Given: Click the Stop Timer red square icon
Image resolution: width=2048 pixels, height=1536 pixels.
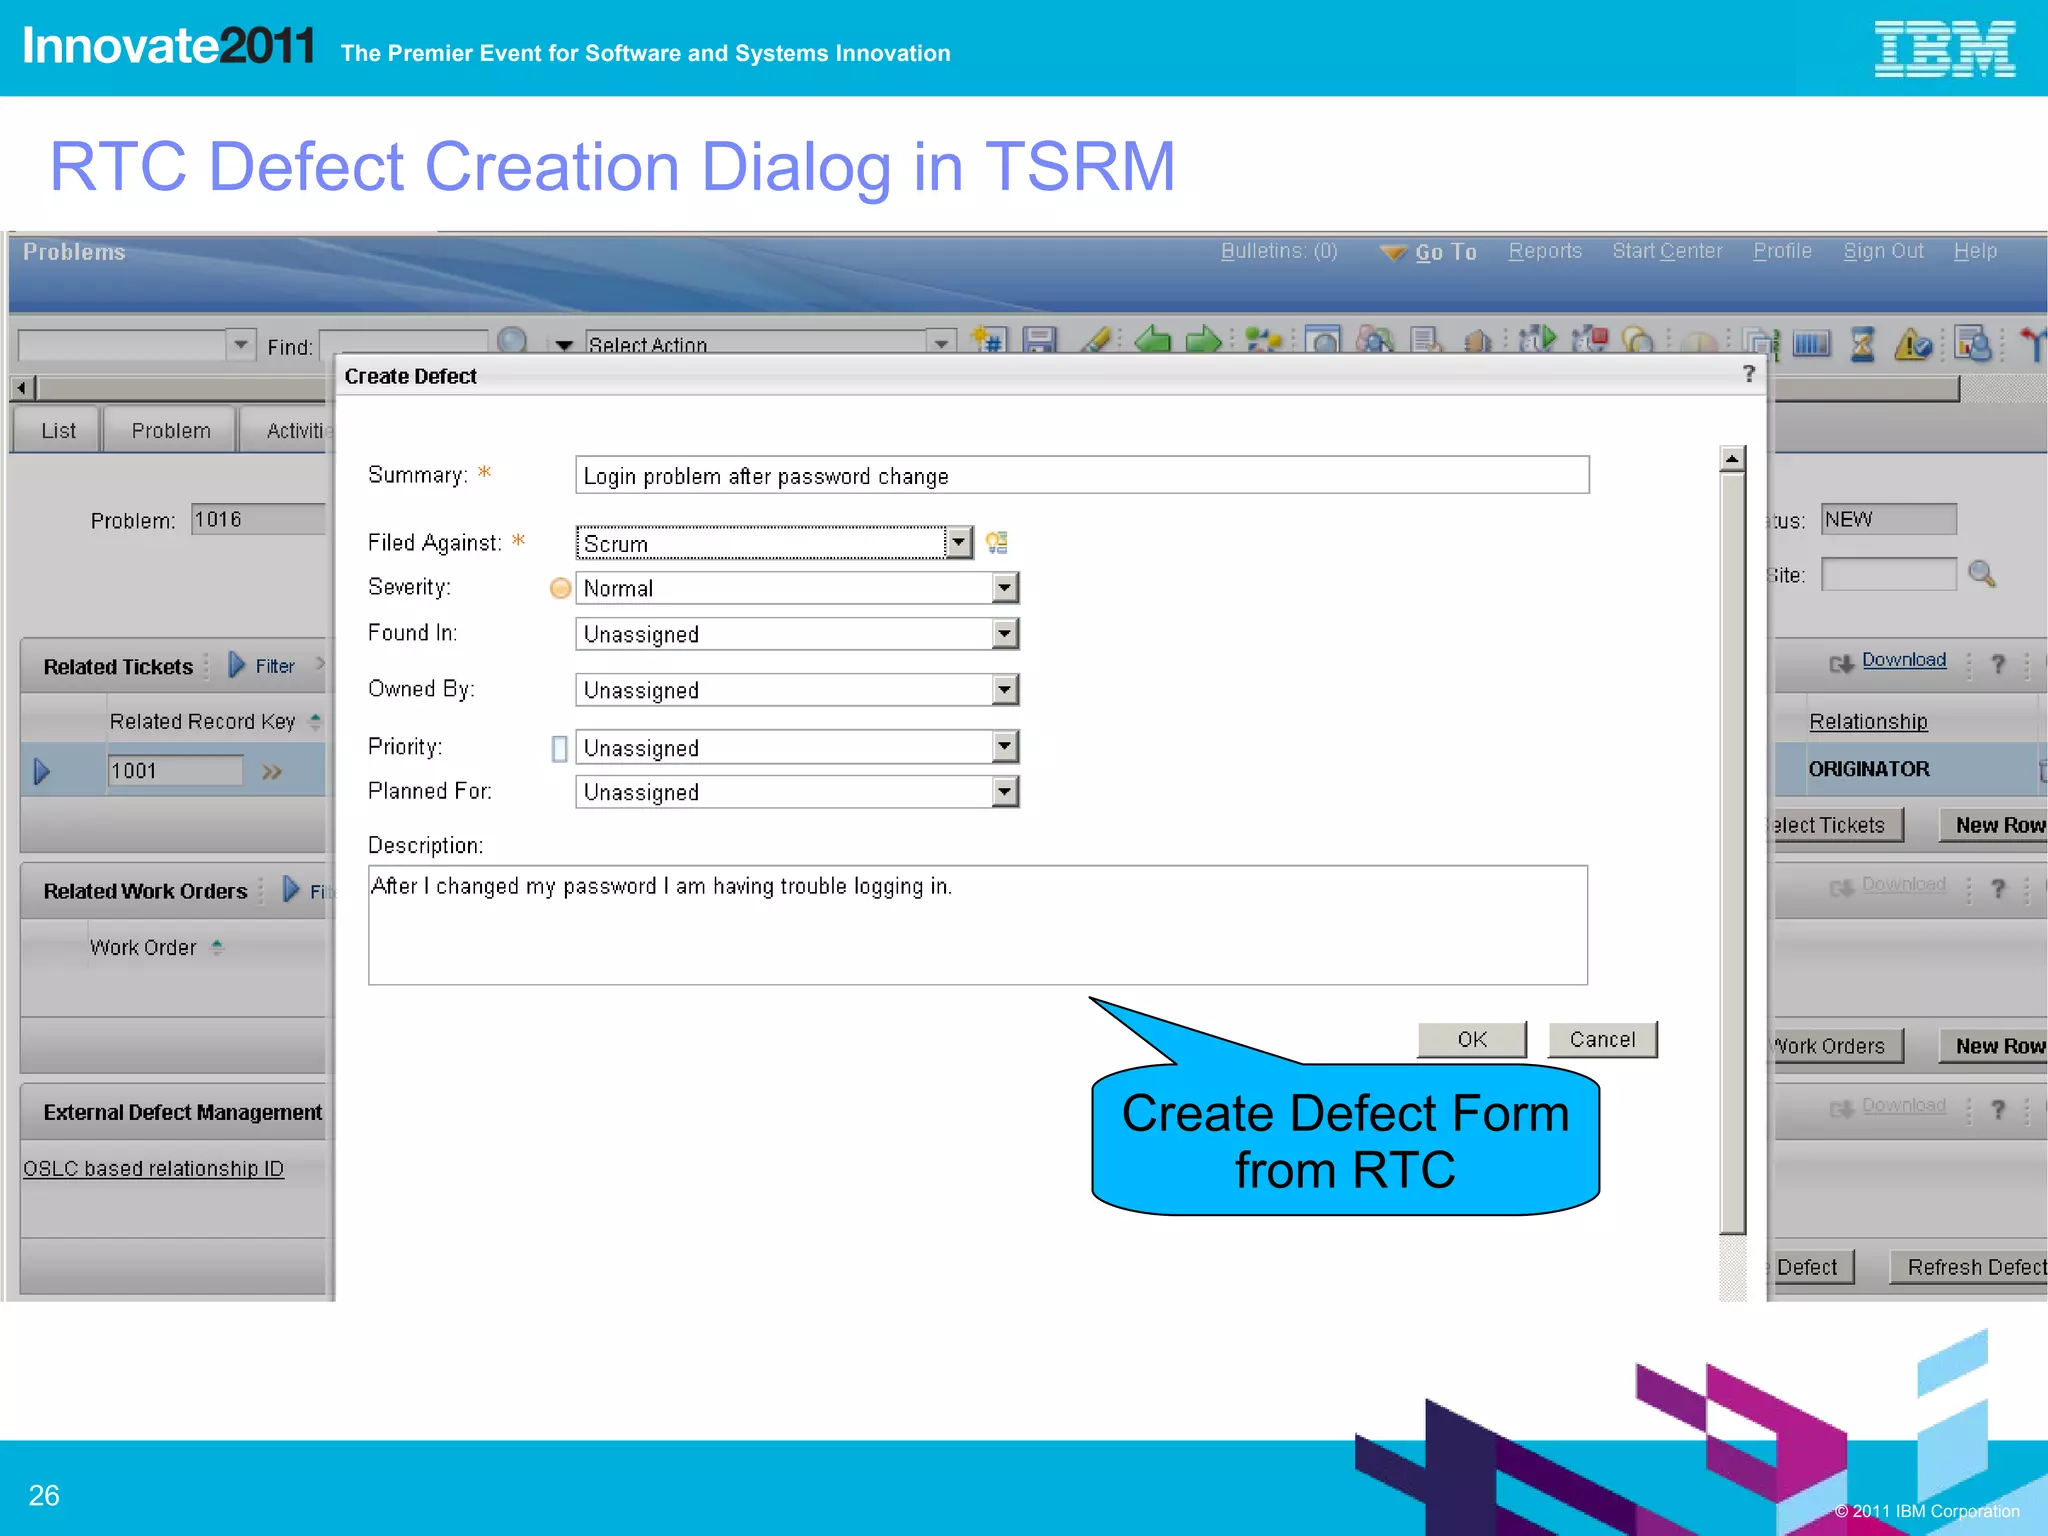Looking at the screenshot, I should coord(1589,340).
